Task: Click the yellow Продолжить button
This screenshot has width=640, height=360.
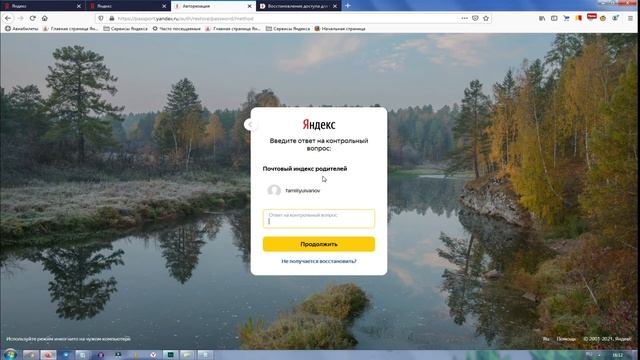Action: coord(319,244)
